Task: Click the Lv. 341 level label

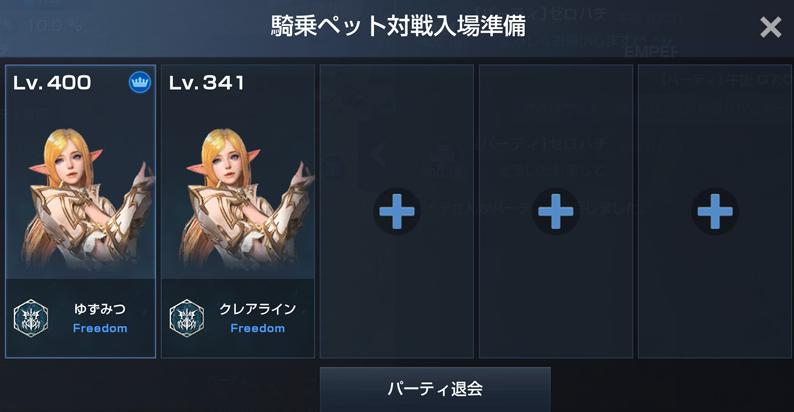Action: [207, 83]
